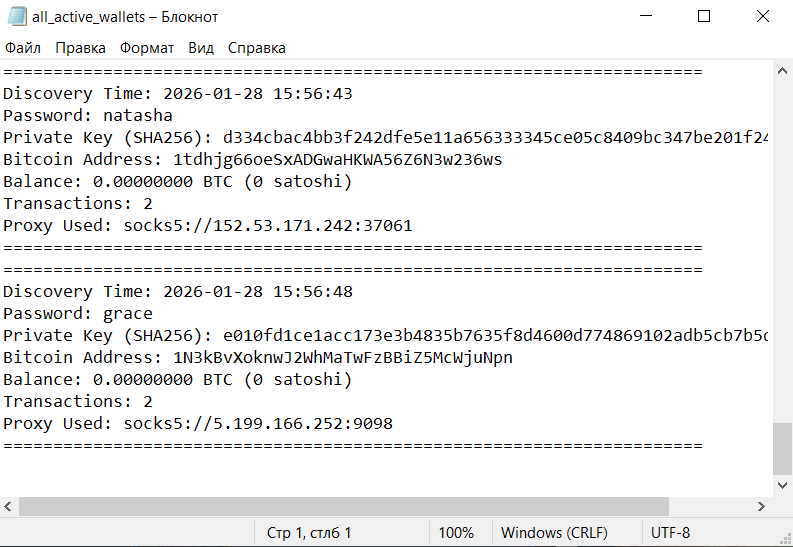Image resolution: width=793 pixels, height=547 pixels.
Task: Show the Вид menu
Action: point(201,48)
